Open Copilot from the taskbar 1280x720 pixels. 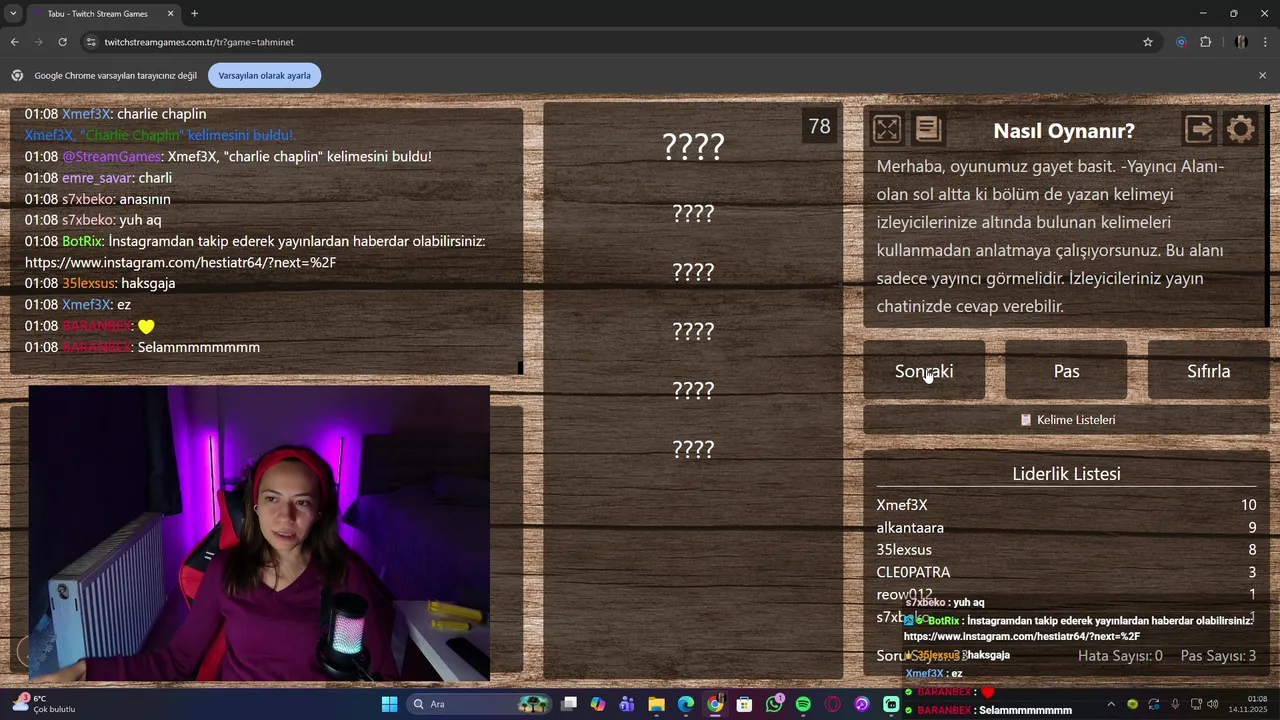[x=598, y=704]
